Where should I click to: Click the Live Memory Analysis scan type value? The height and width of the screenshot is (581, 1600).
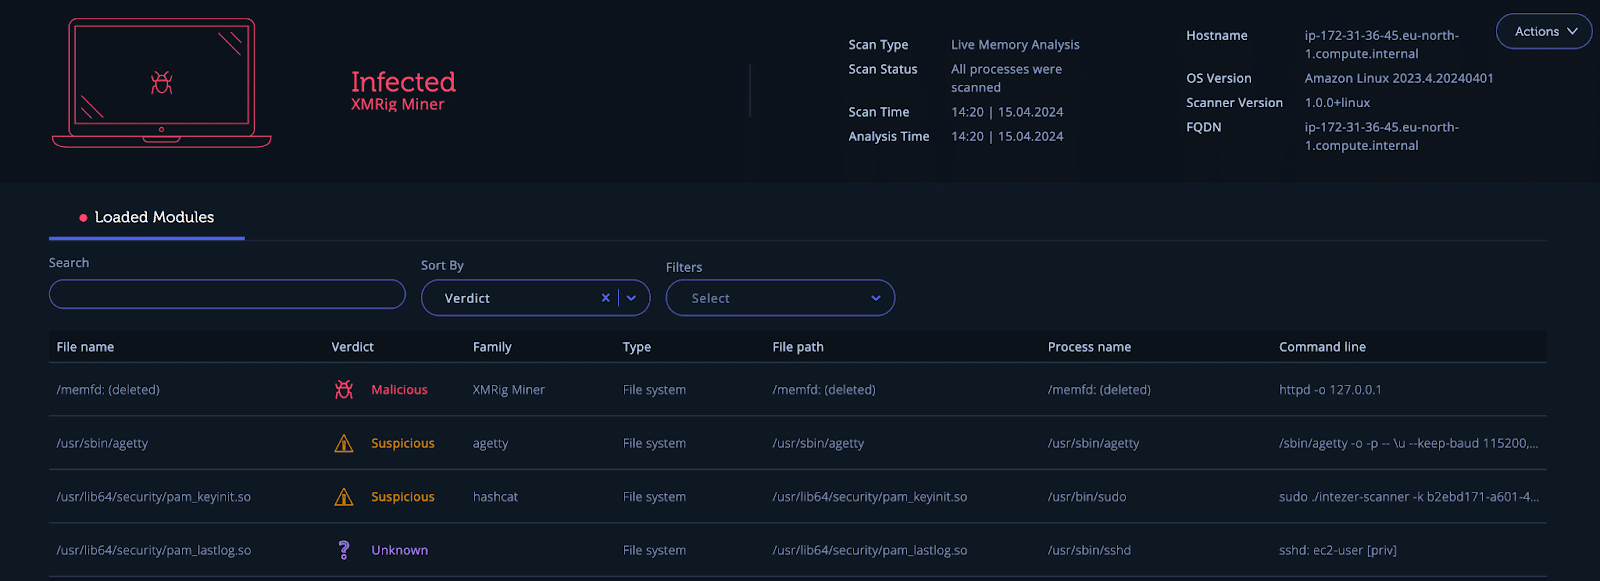click(x=1015, y=45)
